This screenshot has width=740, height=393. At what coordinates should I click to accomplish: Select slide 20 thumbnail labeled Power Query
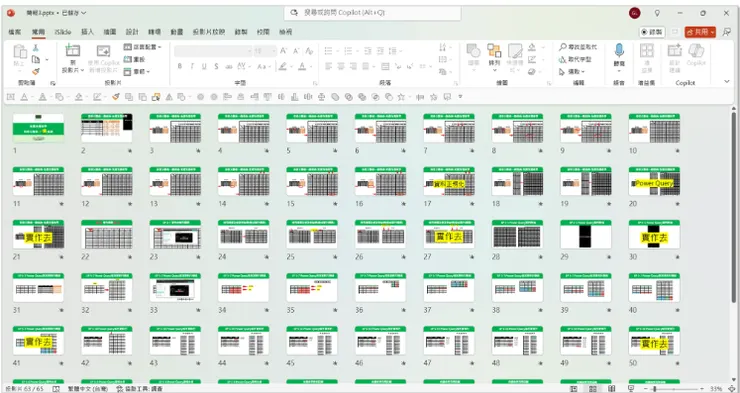click(654, 181)
